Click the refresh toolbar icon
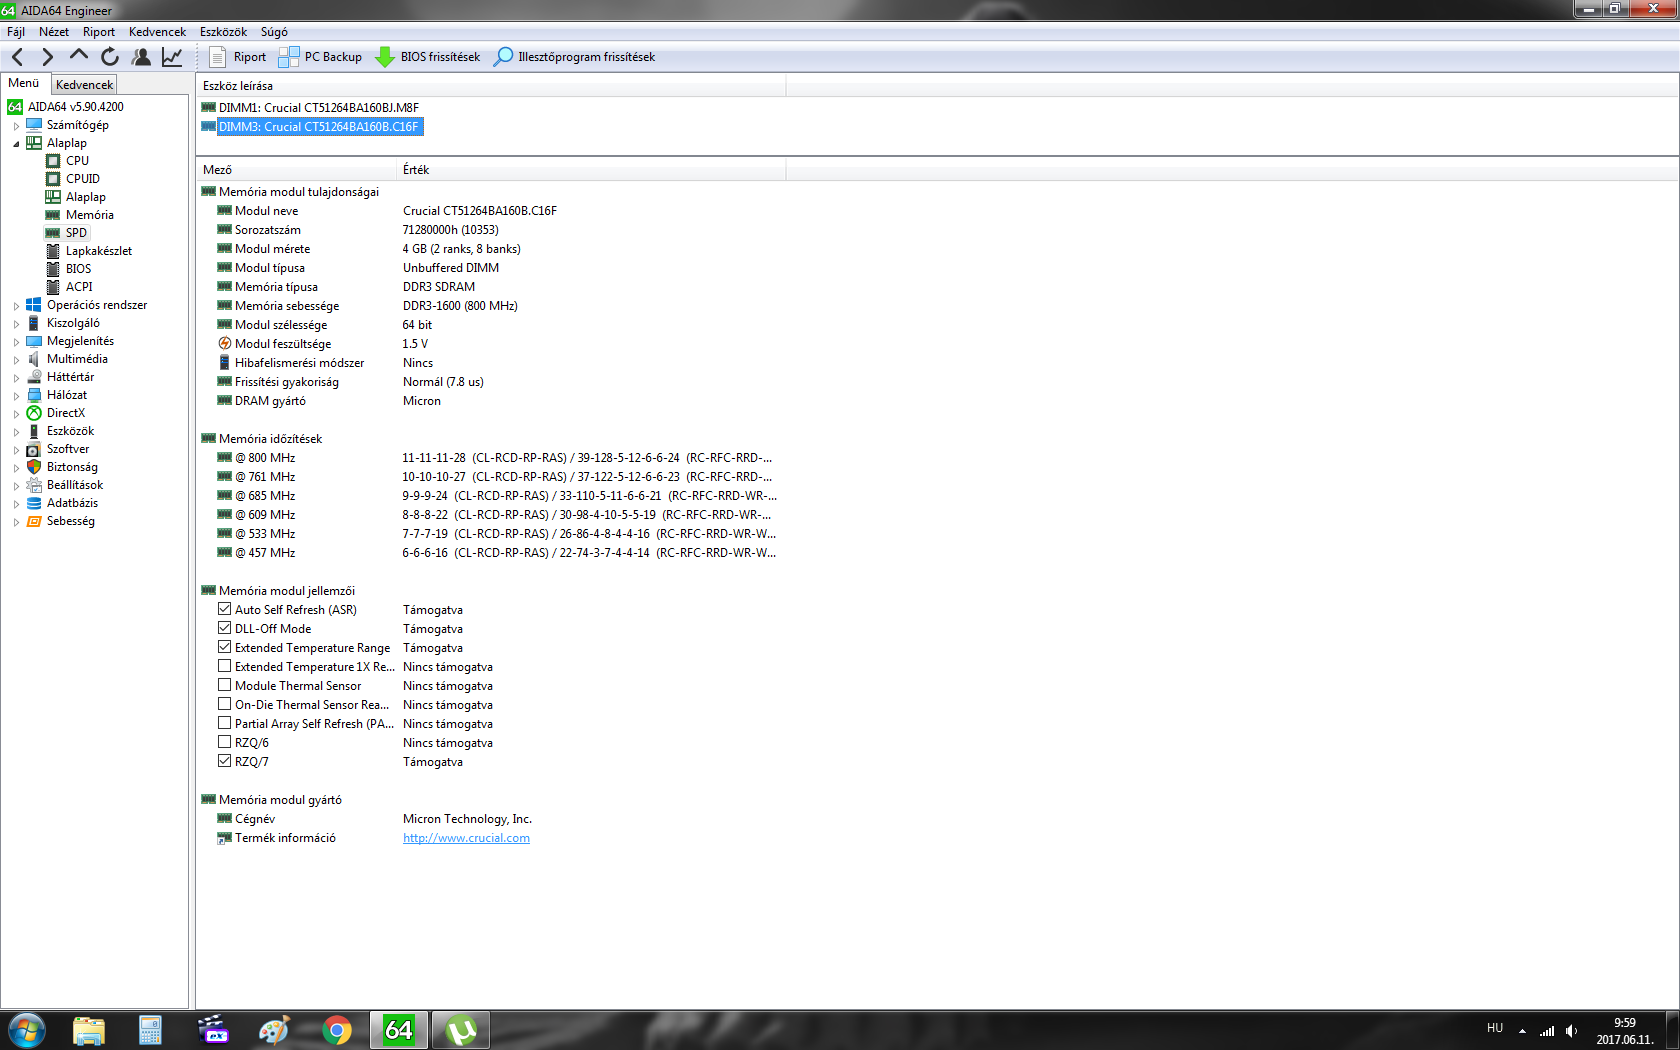 tap(110, 57)
